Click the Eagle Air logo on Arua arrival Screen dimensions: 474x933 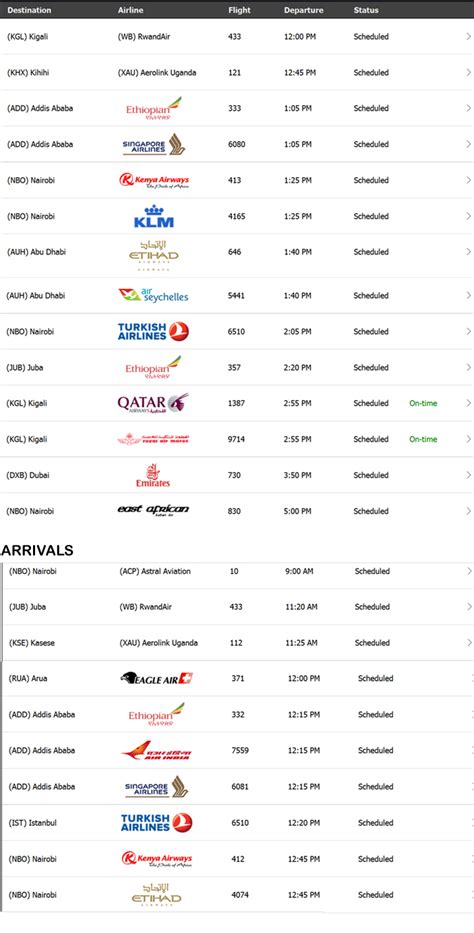156,678
